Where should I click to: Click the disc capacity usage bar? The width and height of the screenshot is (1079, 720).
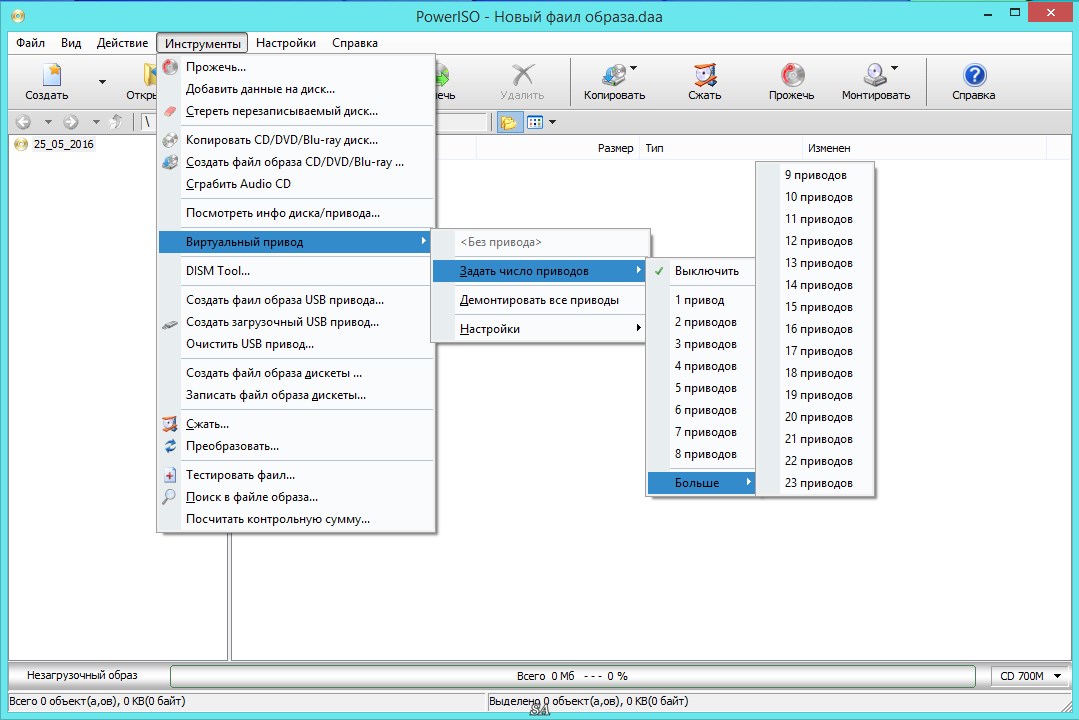tap(573, 676)
